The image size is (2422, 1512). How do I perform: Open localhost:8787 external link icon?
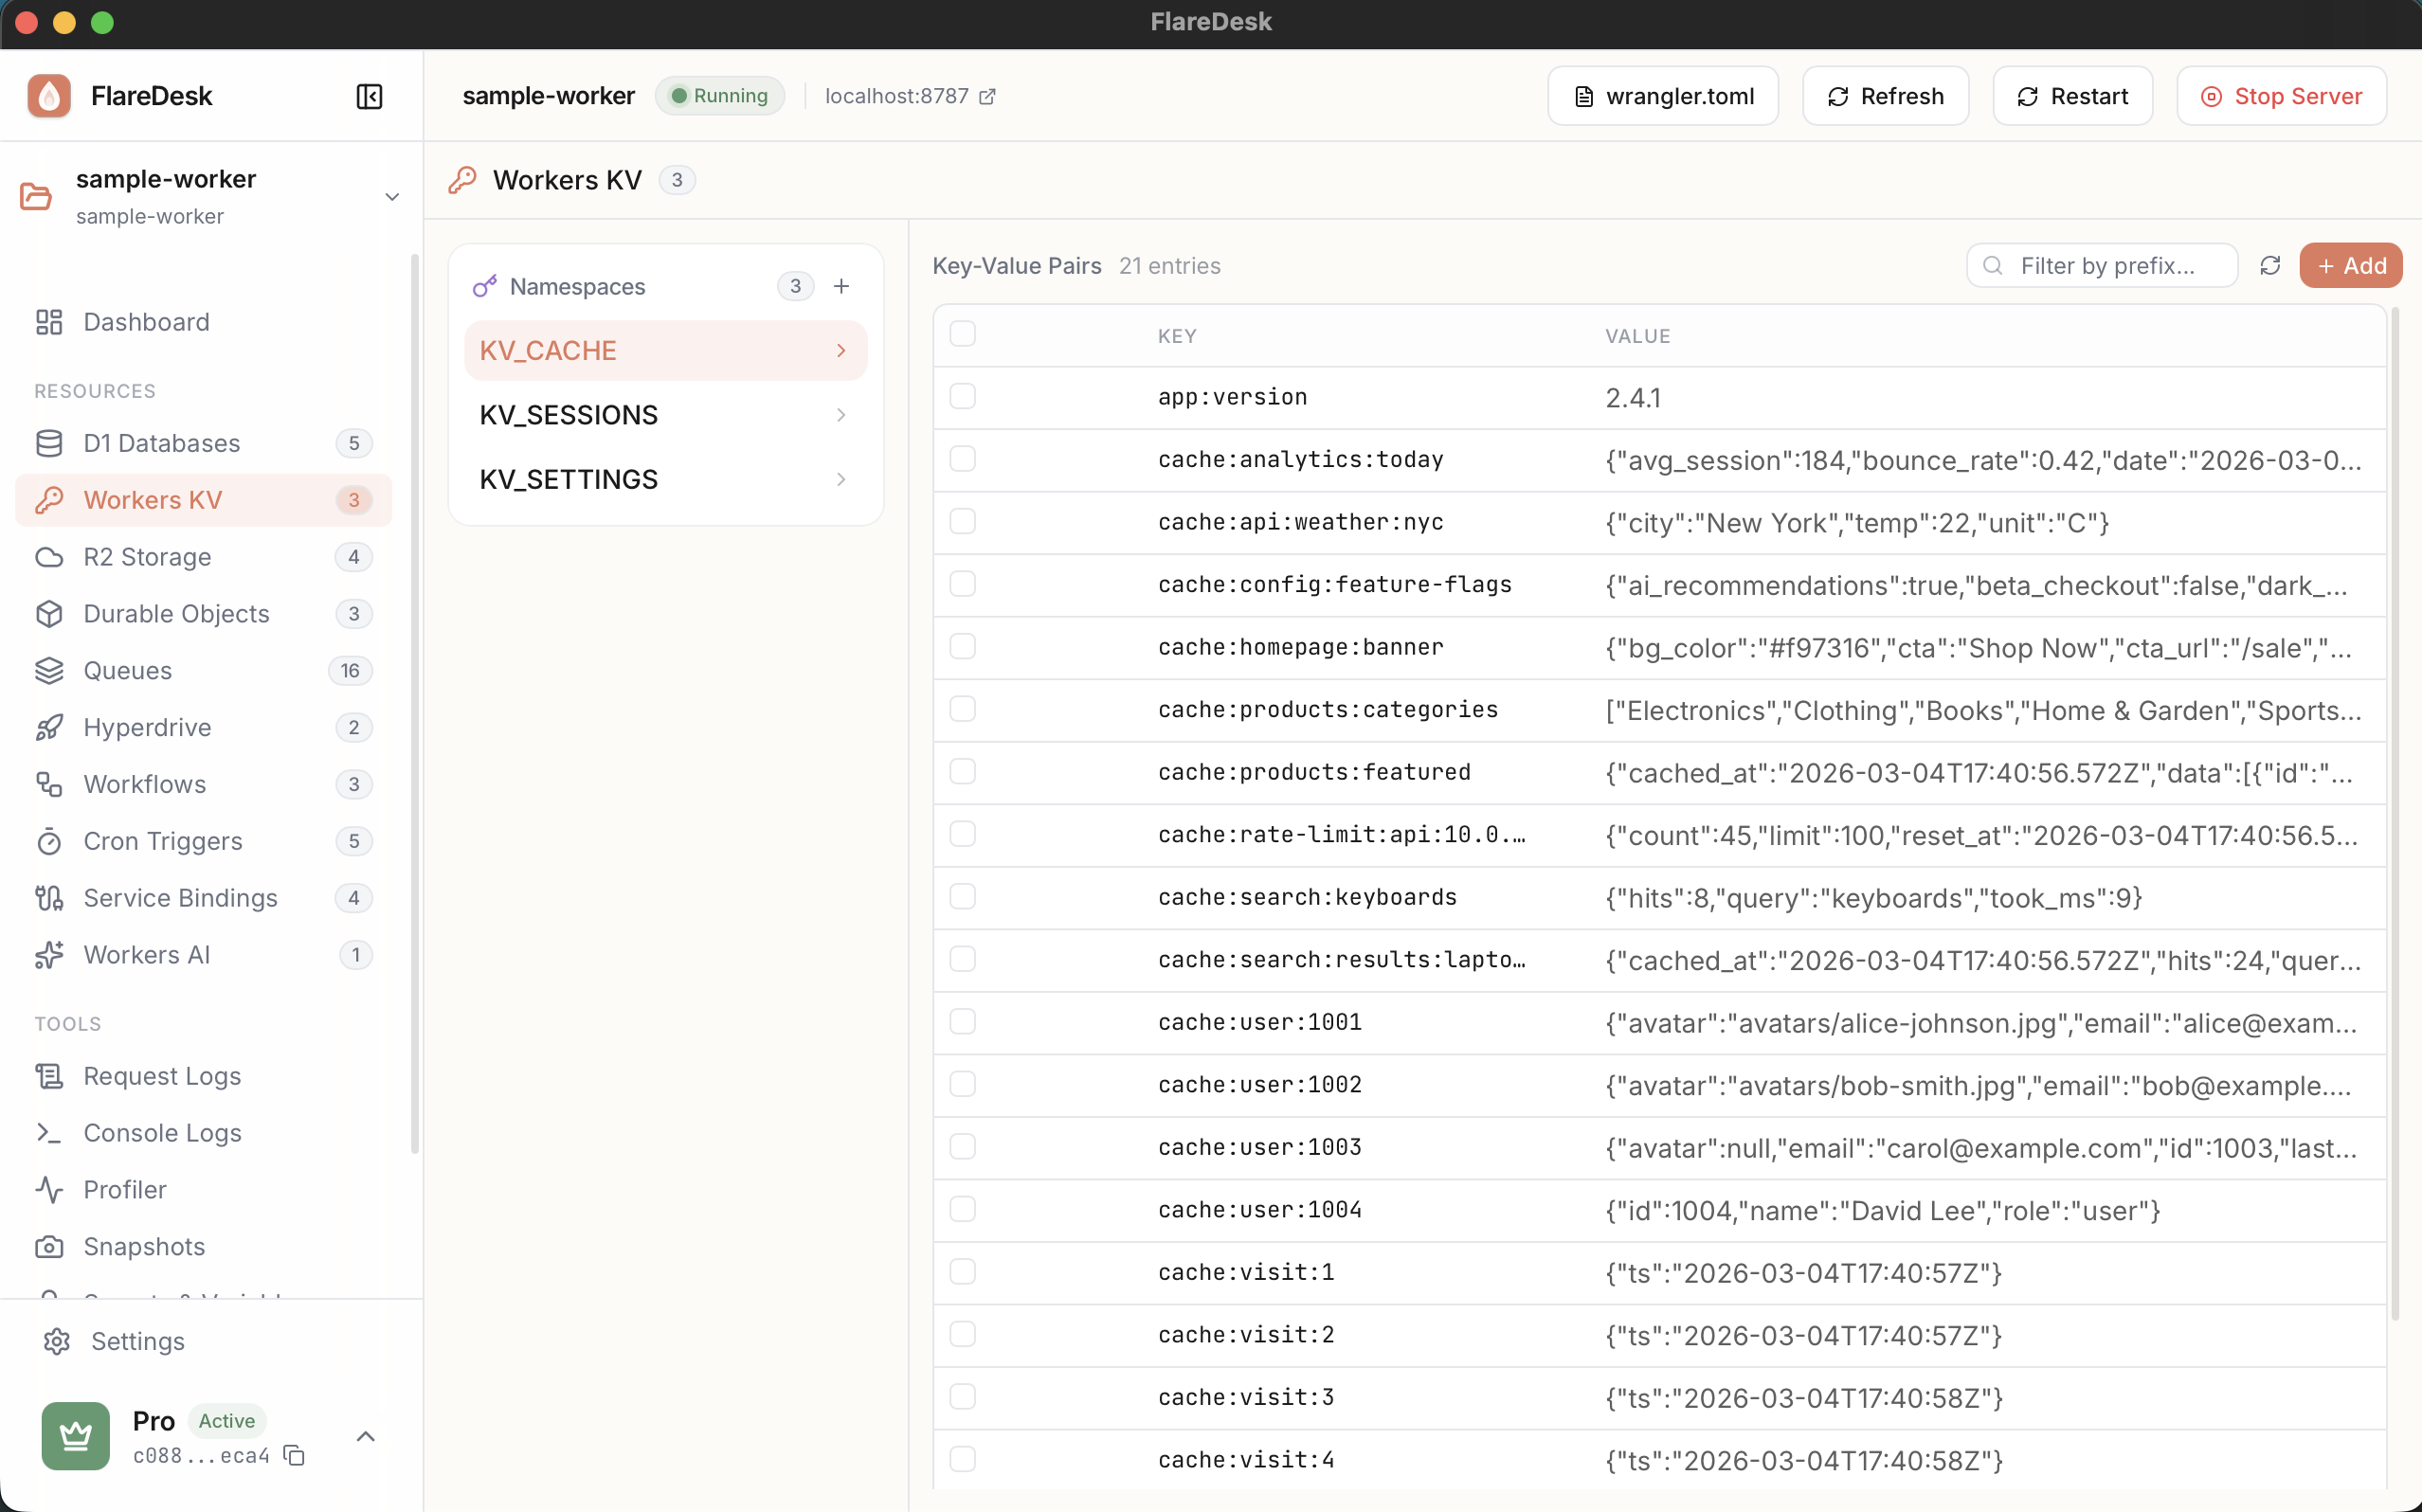coord(987,96)
